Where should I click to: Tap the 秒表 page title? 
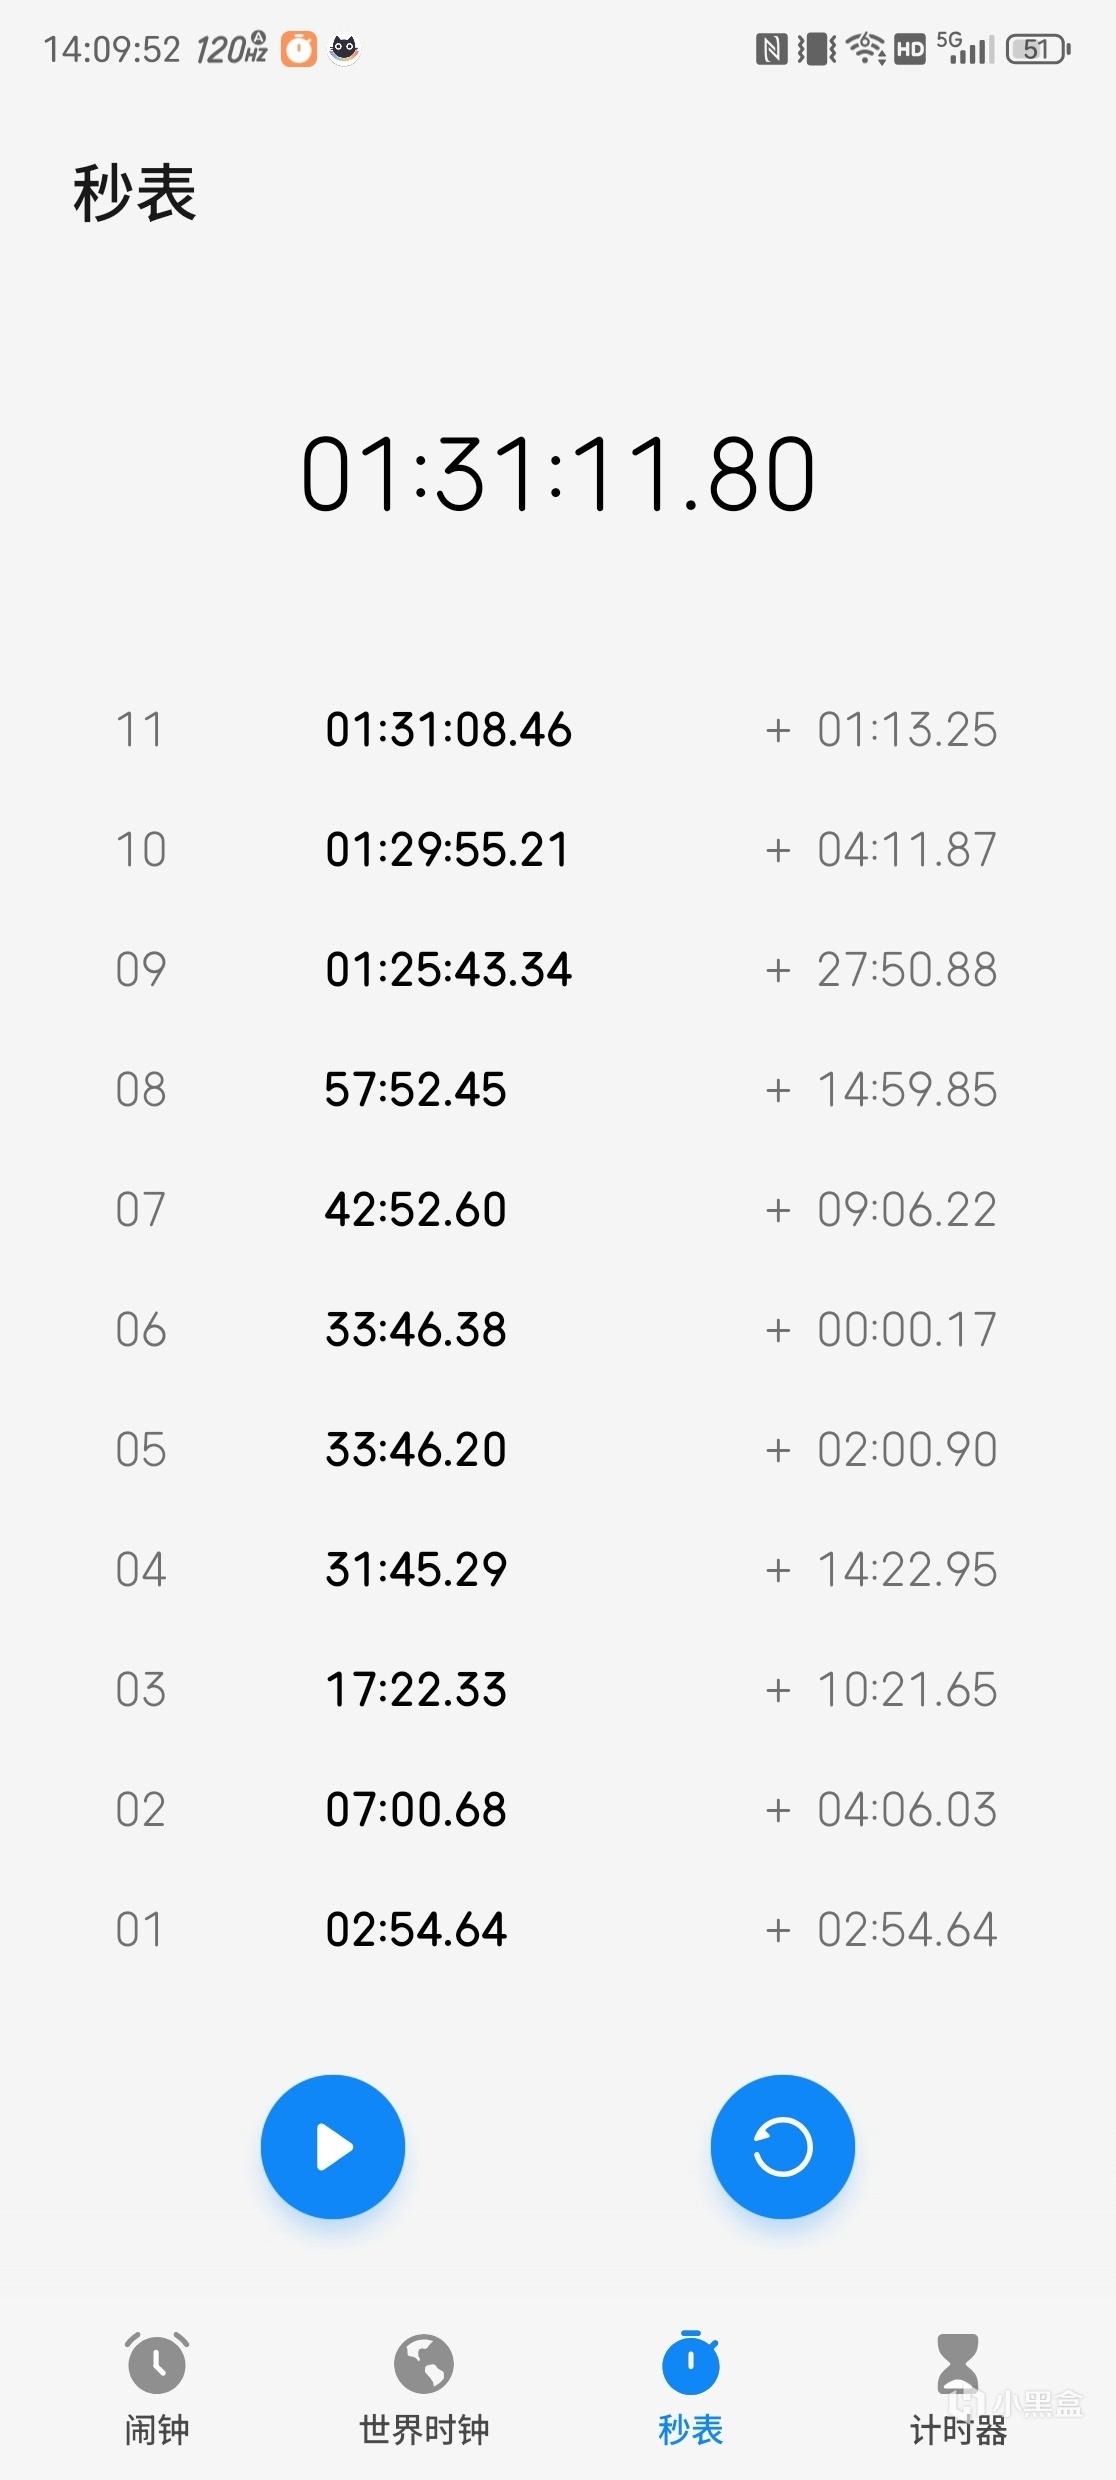(135, 193)
